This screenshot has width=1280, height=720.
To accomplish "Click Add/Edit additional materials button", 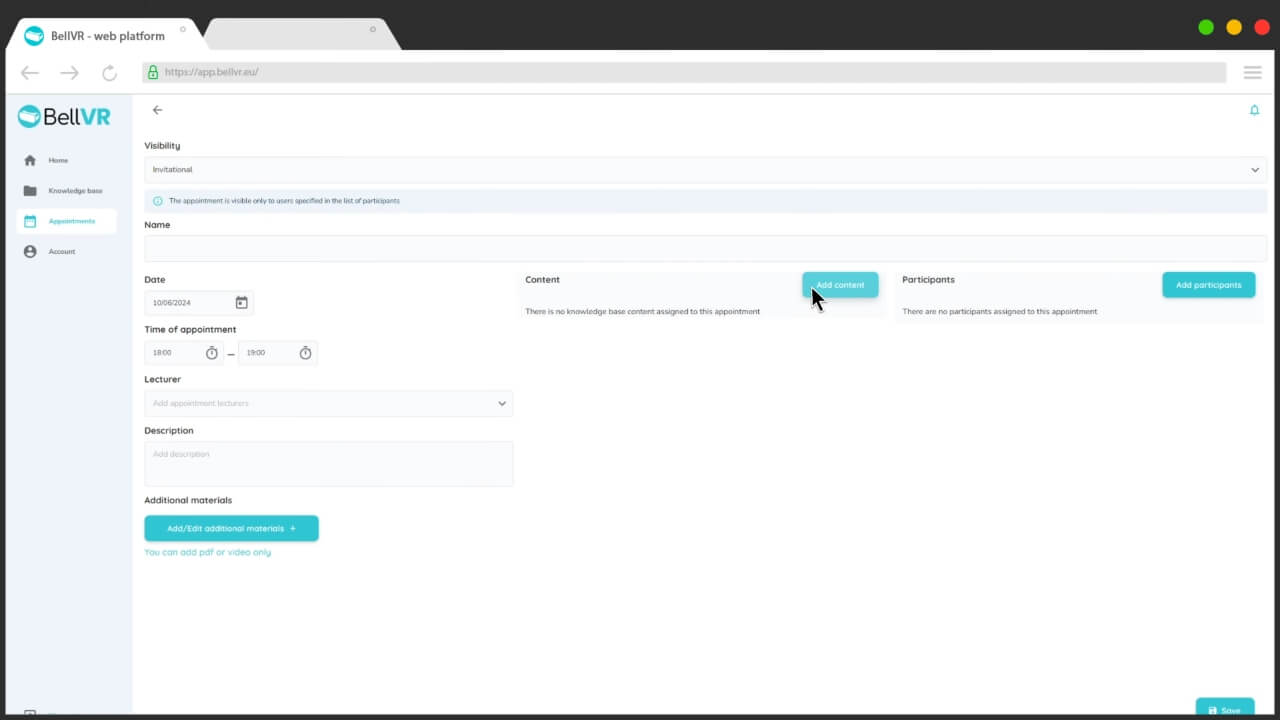I will tap(231, 528).
